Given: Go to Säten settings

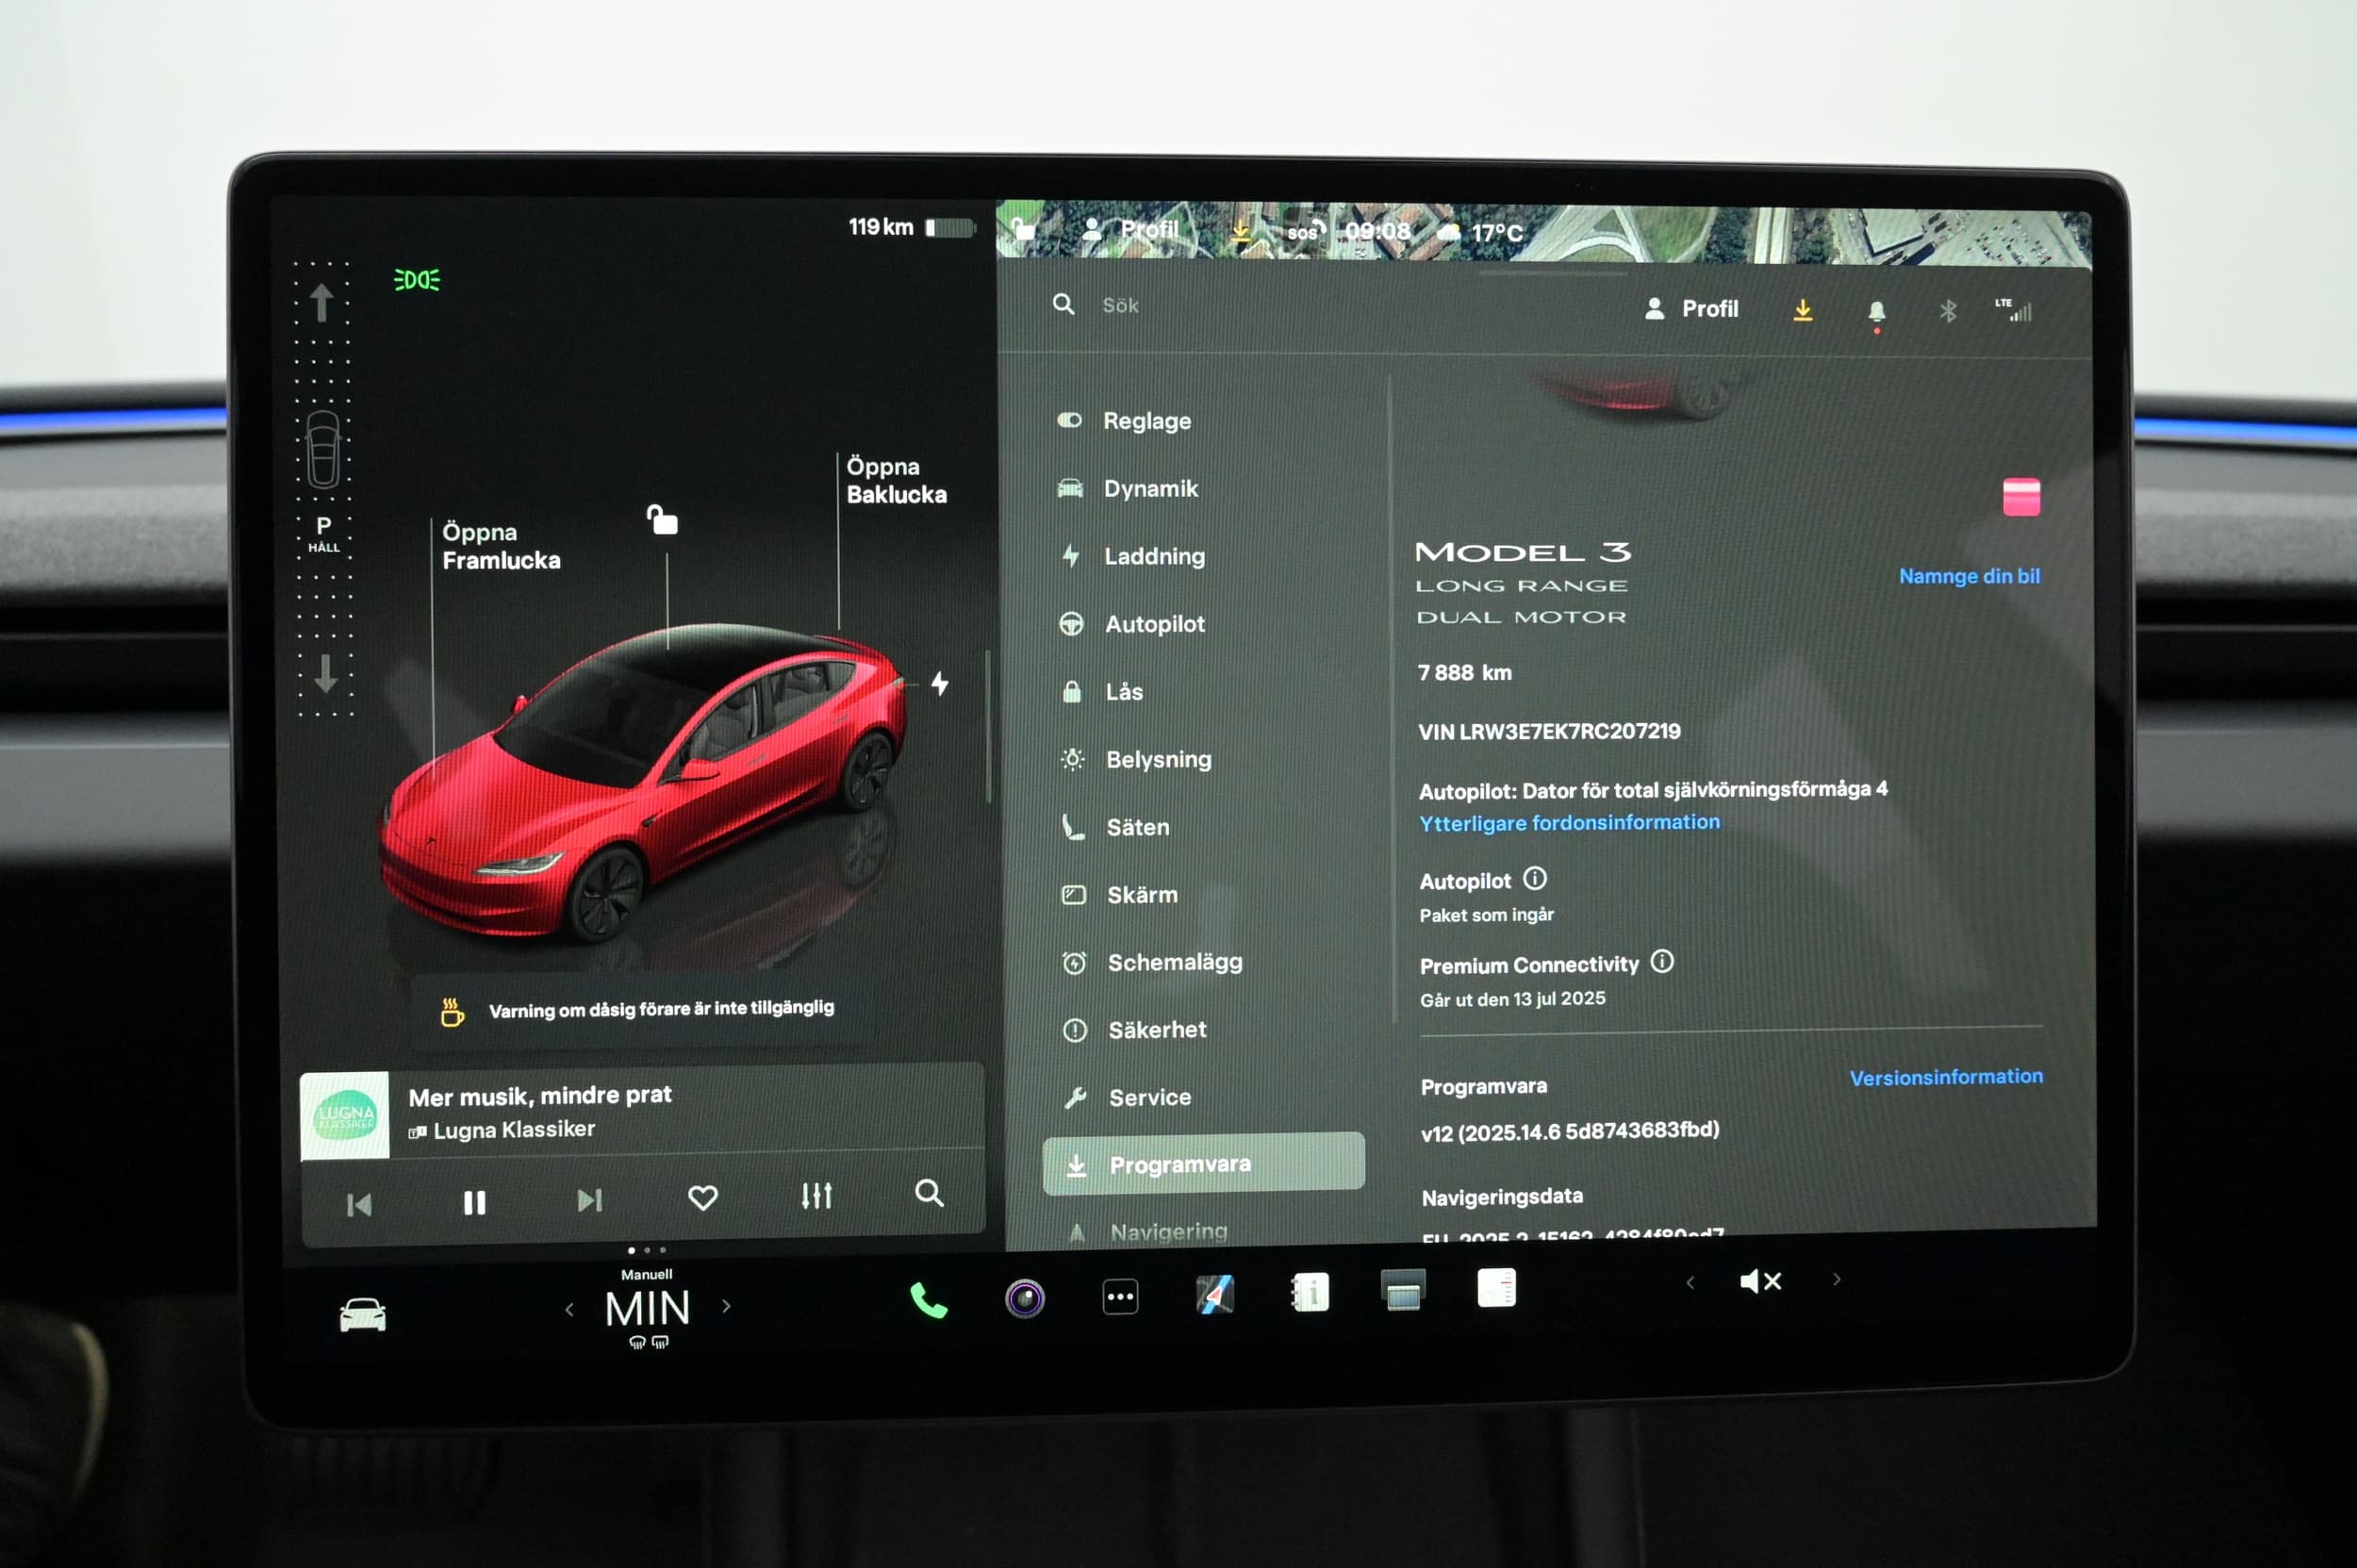Looking at the screenshot, I should 1115,827.
